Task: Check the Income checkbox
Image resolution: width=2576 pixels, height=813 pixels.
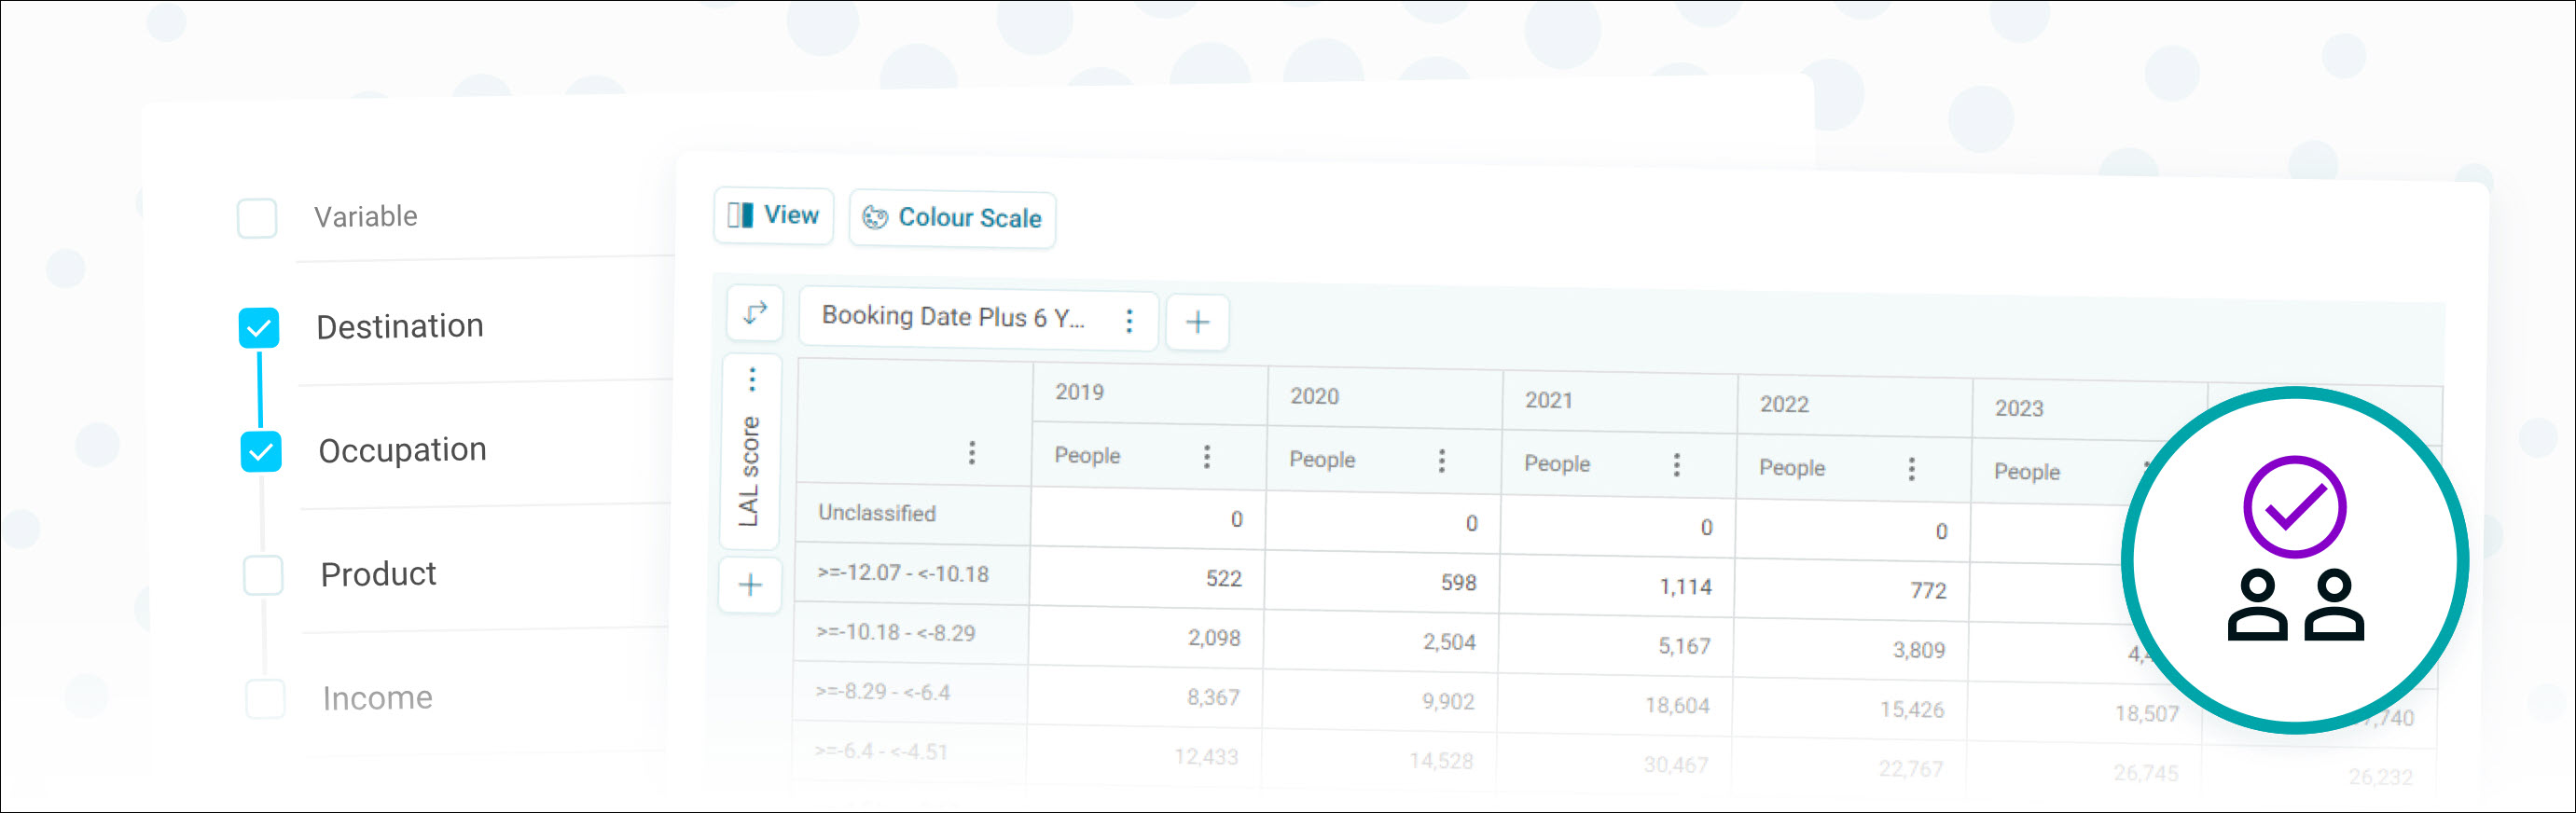Action: 265,698
